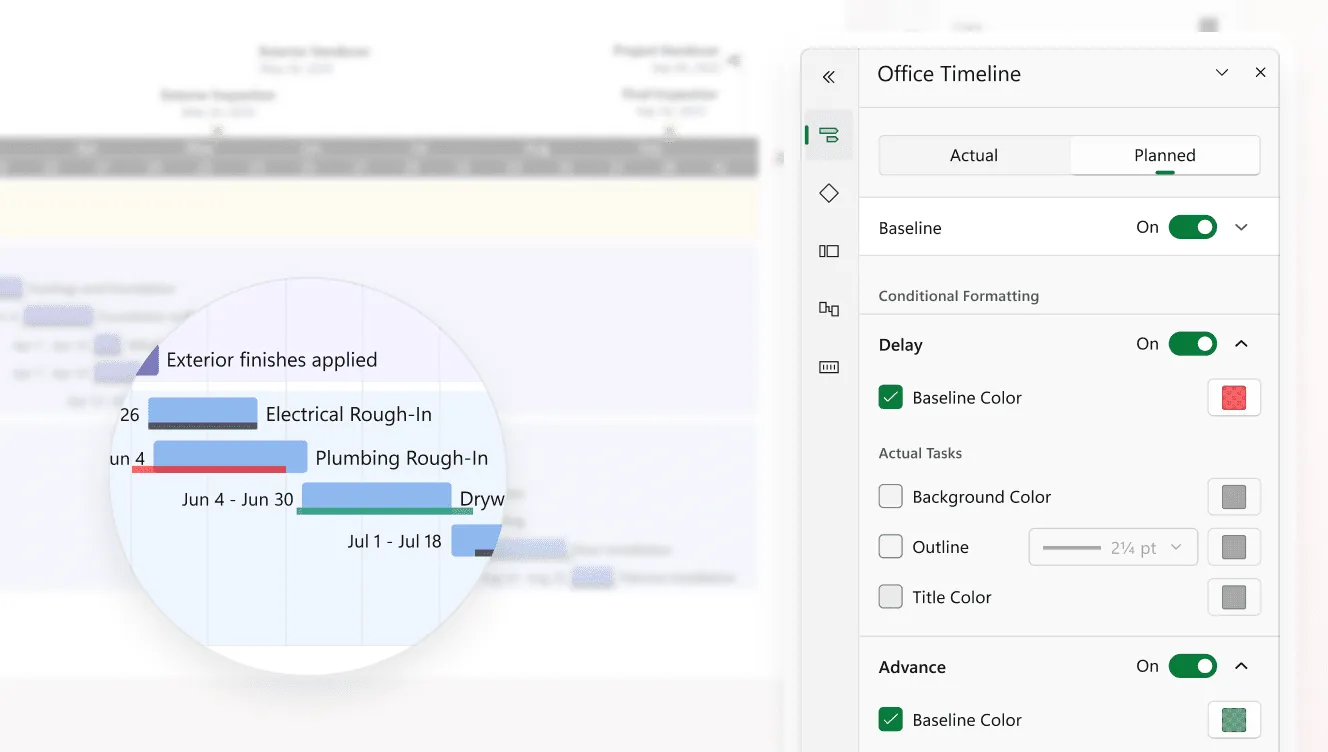Screen dimensions: 1328x752
Task: Open the Milestones diamond icon in sidebar
Action: tap(828, 193)
